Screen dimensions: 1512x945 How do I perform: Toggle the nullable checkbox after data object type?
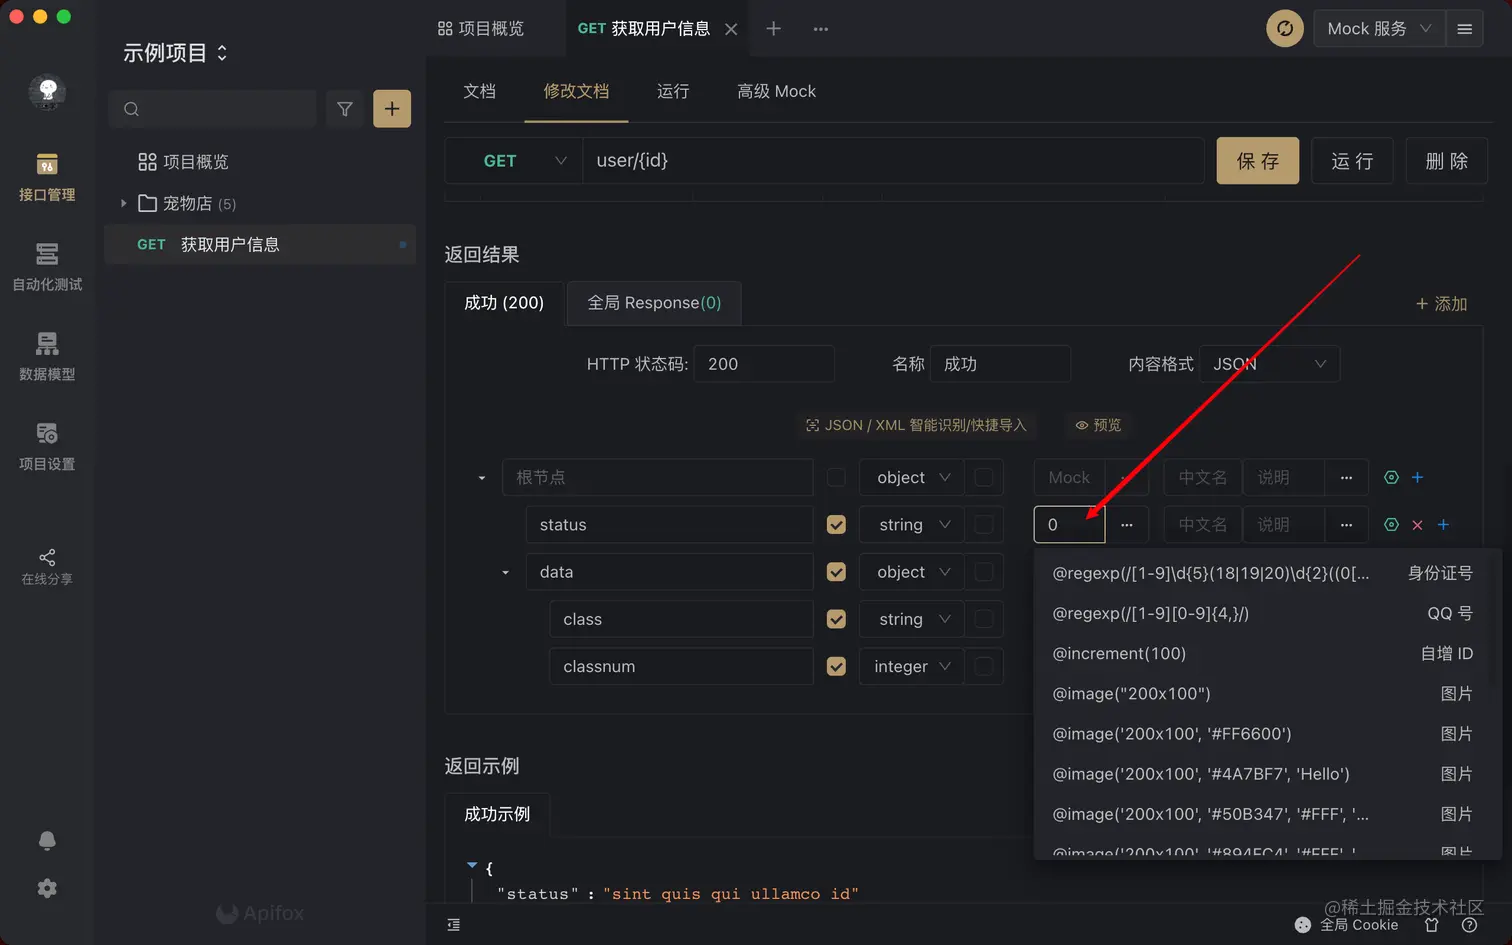984,572
